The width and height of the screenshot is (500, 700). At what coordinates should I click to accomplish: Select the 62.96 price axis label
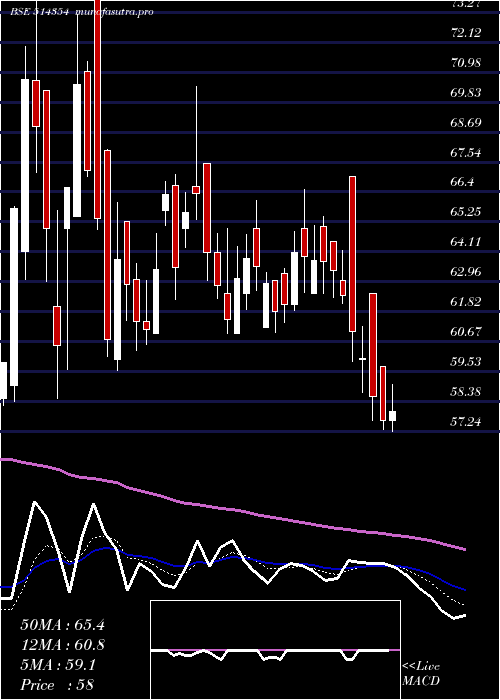(x=467, y=271)
